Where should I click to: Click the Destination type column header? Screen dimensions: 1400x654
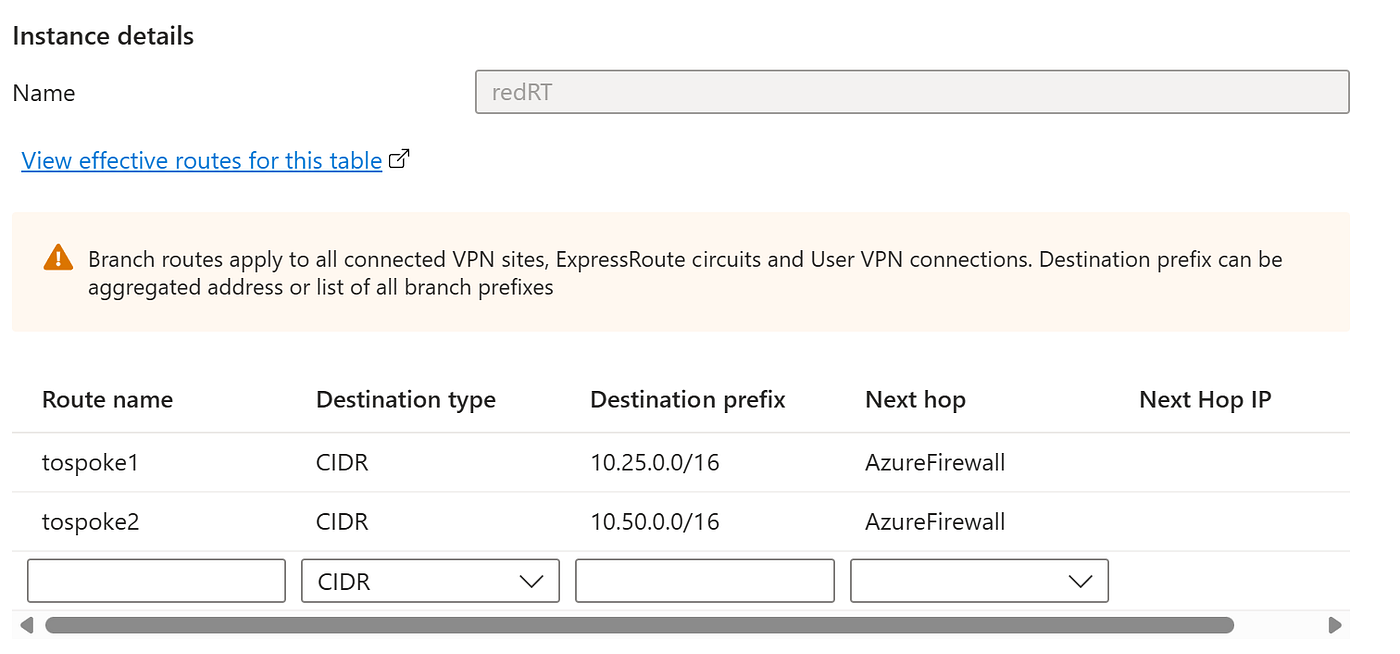[406, 400]
